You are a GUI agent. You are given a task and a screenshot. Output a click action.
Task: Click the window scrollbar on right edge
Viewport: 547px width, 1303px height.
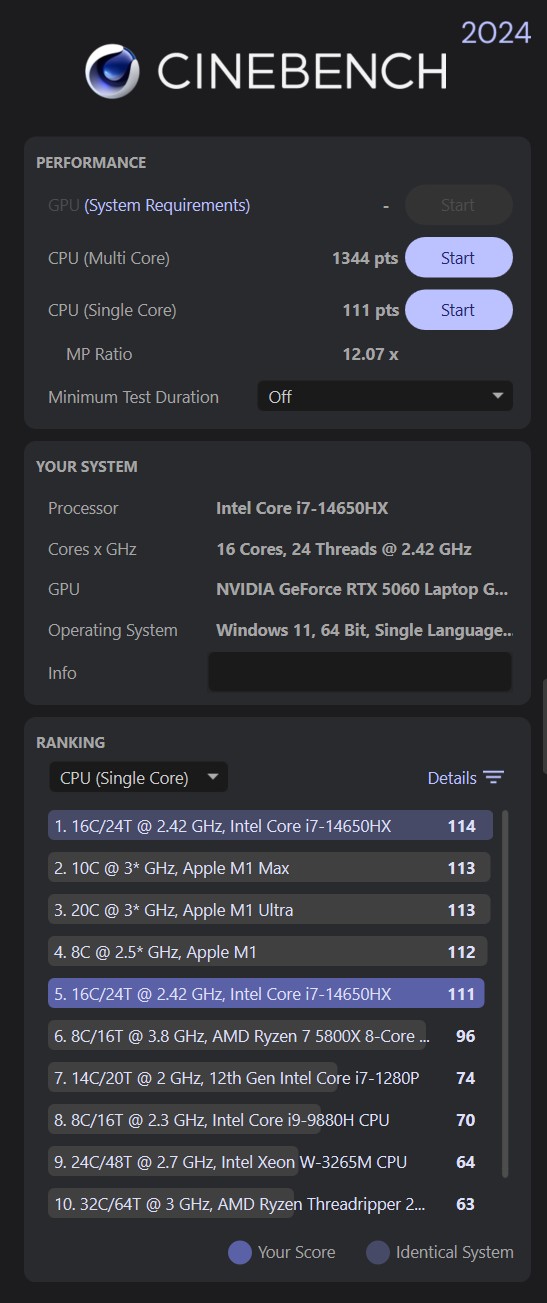[x=544, y=726]
